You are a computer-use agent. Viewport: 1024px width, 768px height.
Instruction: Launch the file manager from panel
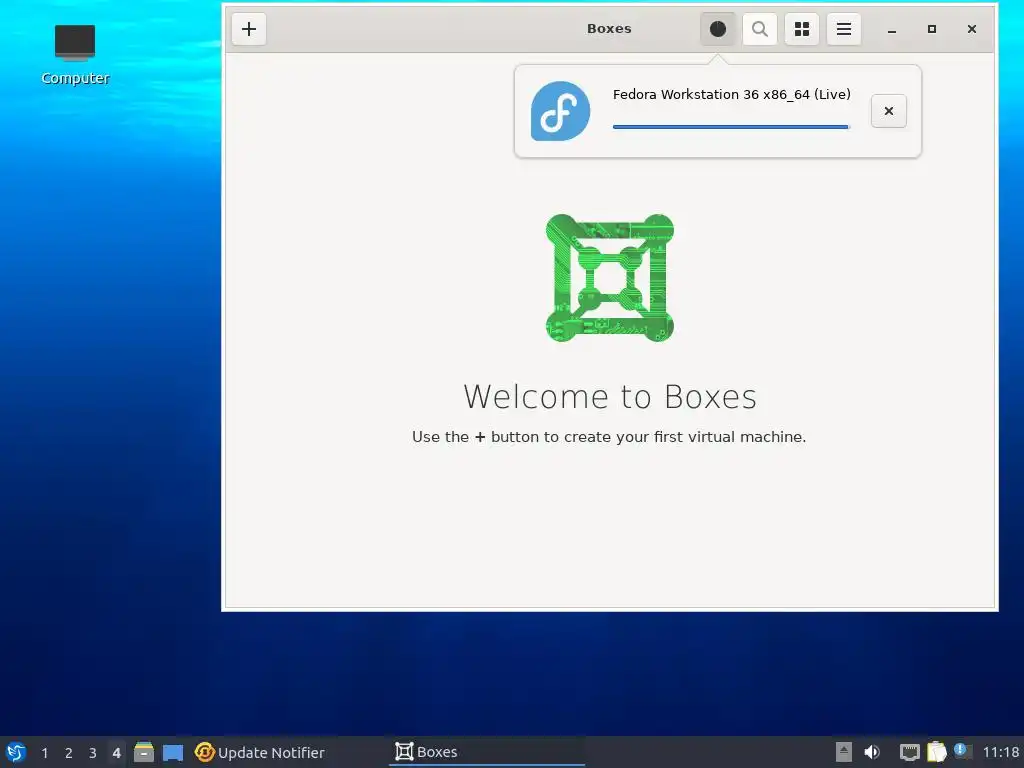click(x=144, y=752)
